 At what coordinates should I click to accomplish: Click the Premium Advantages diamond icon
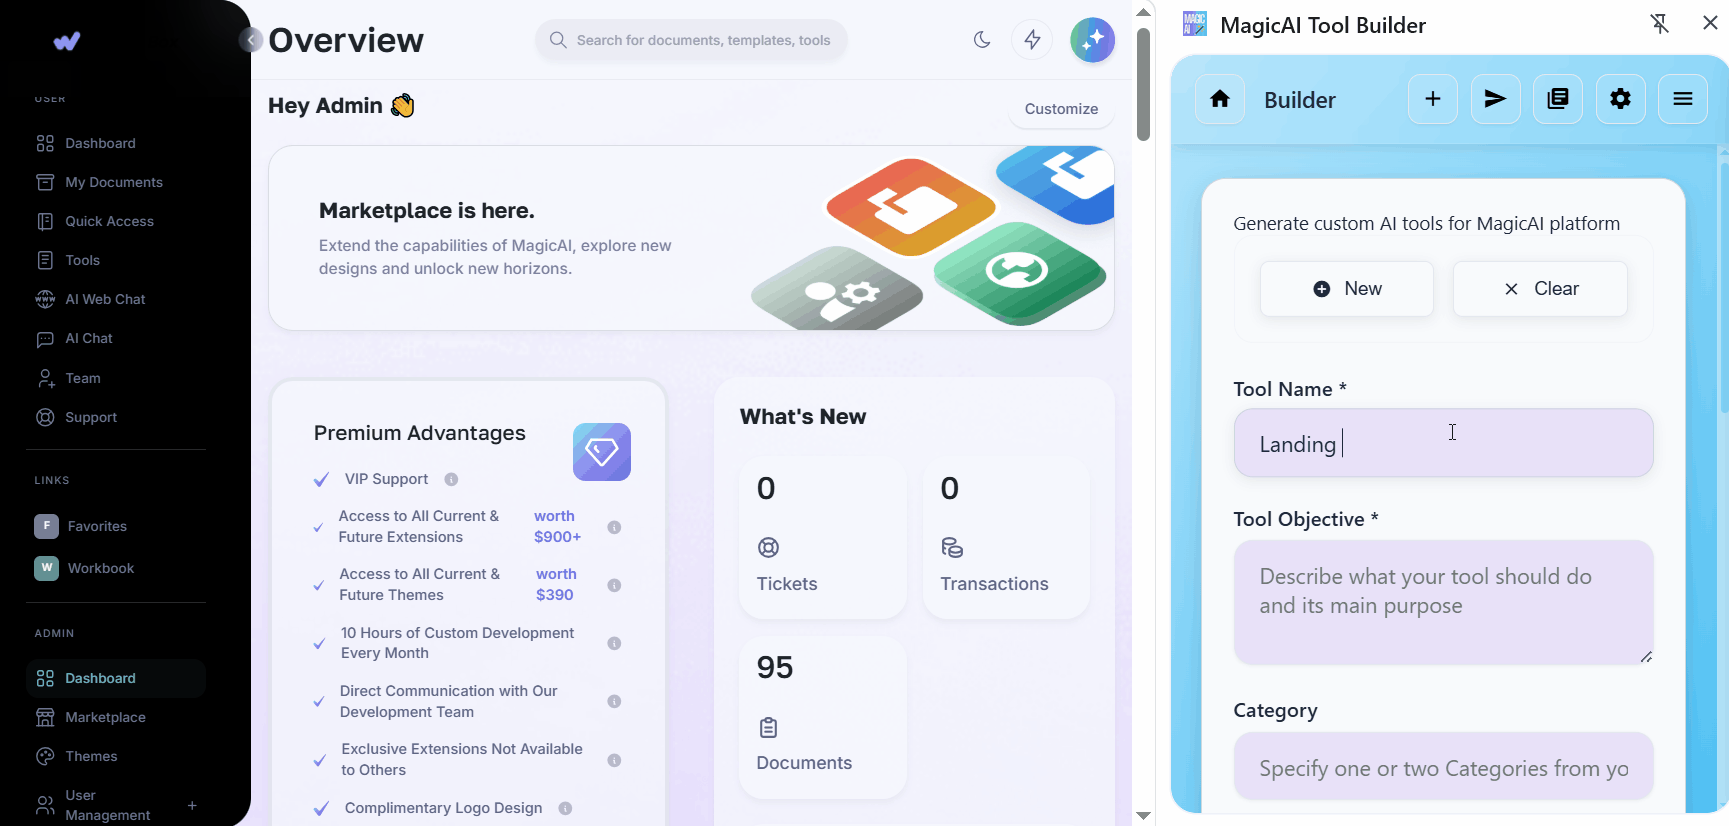601,452
